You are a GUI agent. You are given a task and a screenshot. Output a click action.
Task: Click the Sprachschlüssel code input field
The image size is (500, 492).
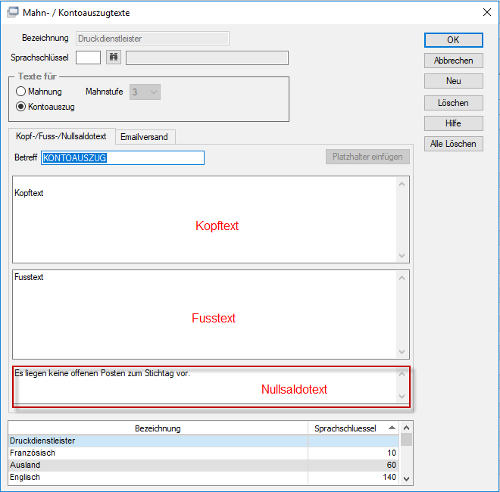[x=88, y=57]
